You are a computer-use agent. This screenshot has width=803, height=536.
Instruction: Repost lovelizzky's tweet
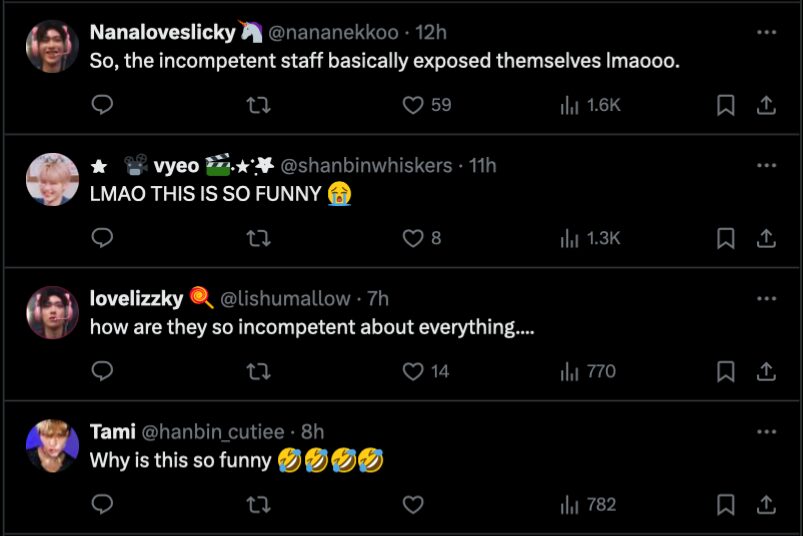pyautogui.click(x=258, y=371)
